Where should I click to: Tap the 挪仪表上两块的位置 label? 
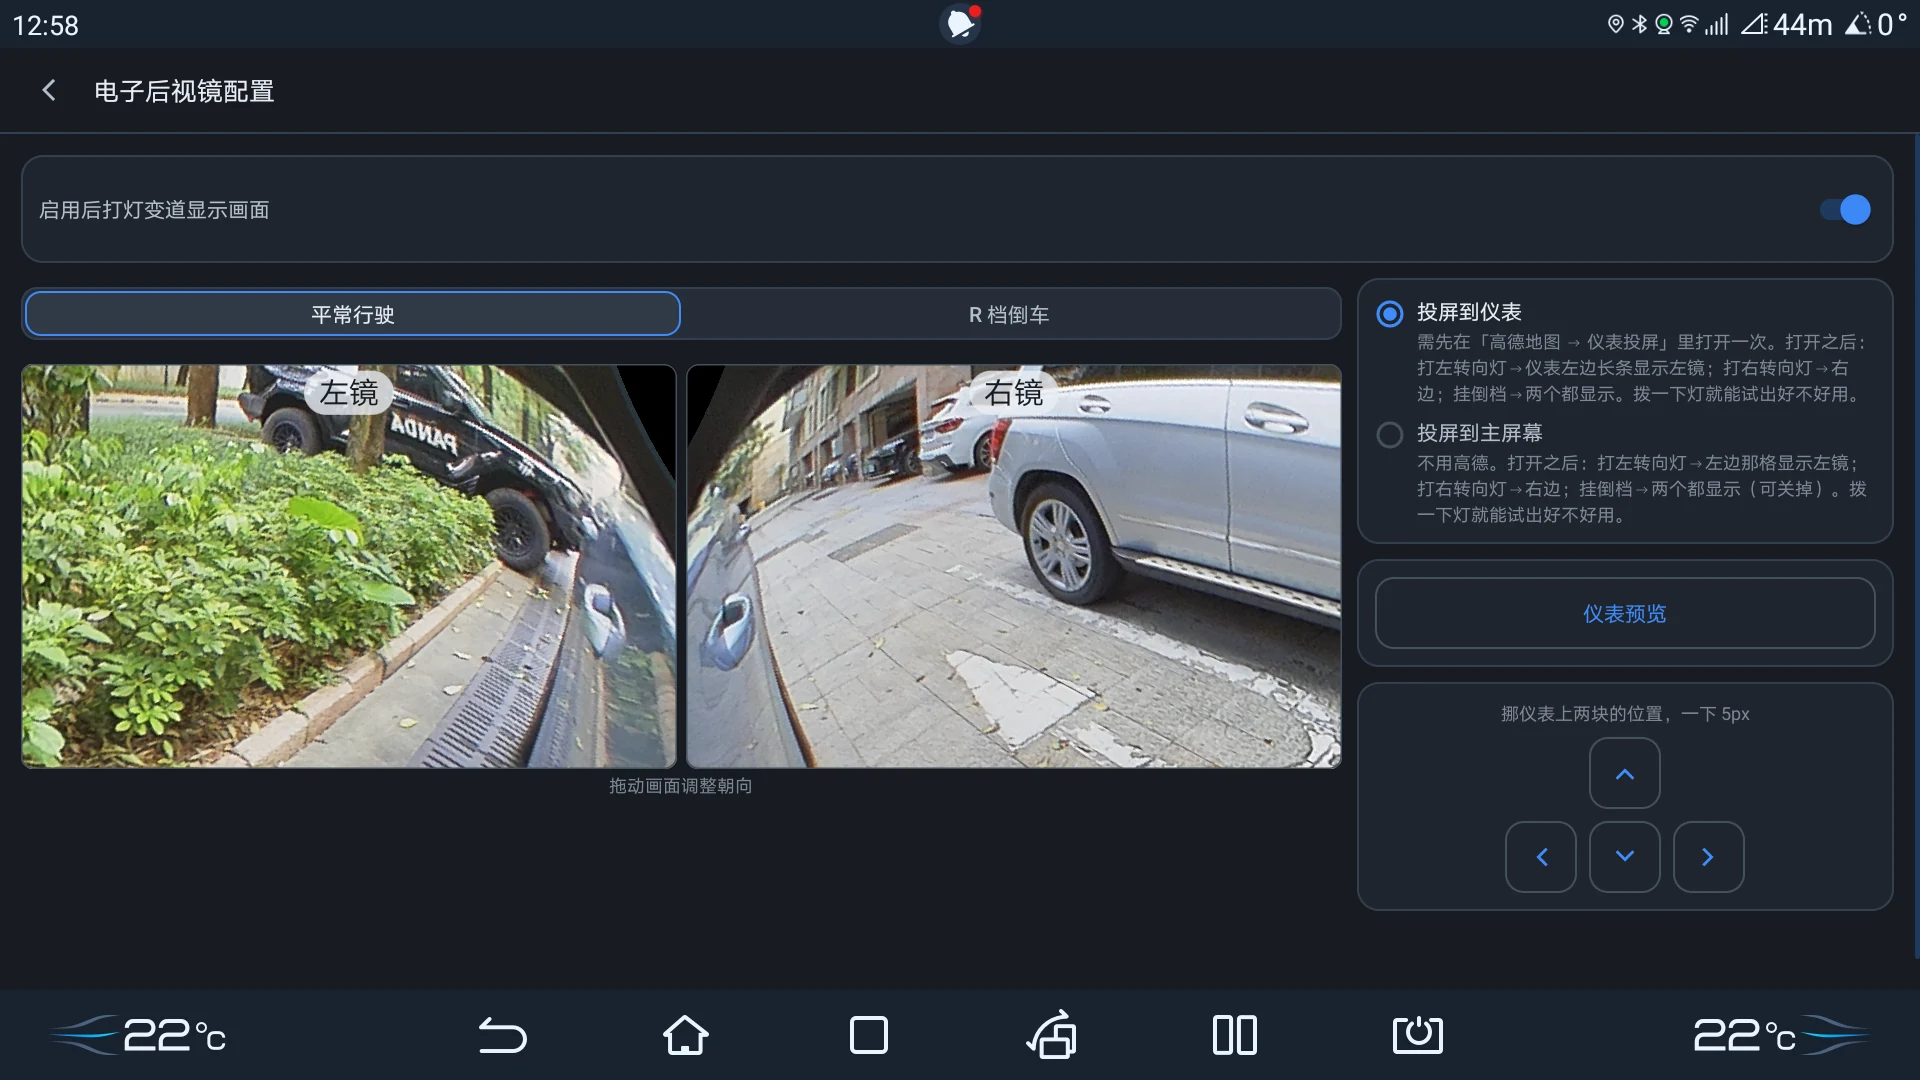pyautogui.click(x=1625, y=714)
